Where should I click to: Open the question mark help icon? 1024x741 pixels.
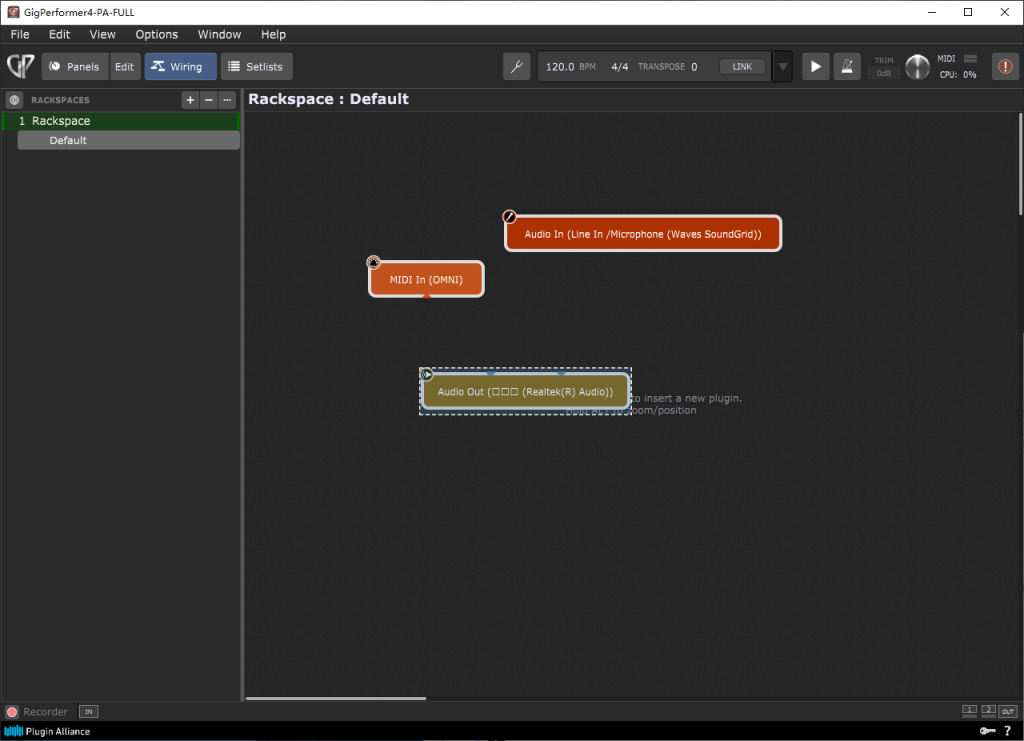(1008, 731)
